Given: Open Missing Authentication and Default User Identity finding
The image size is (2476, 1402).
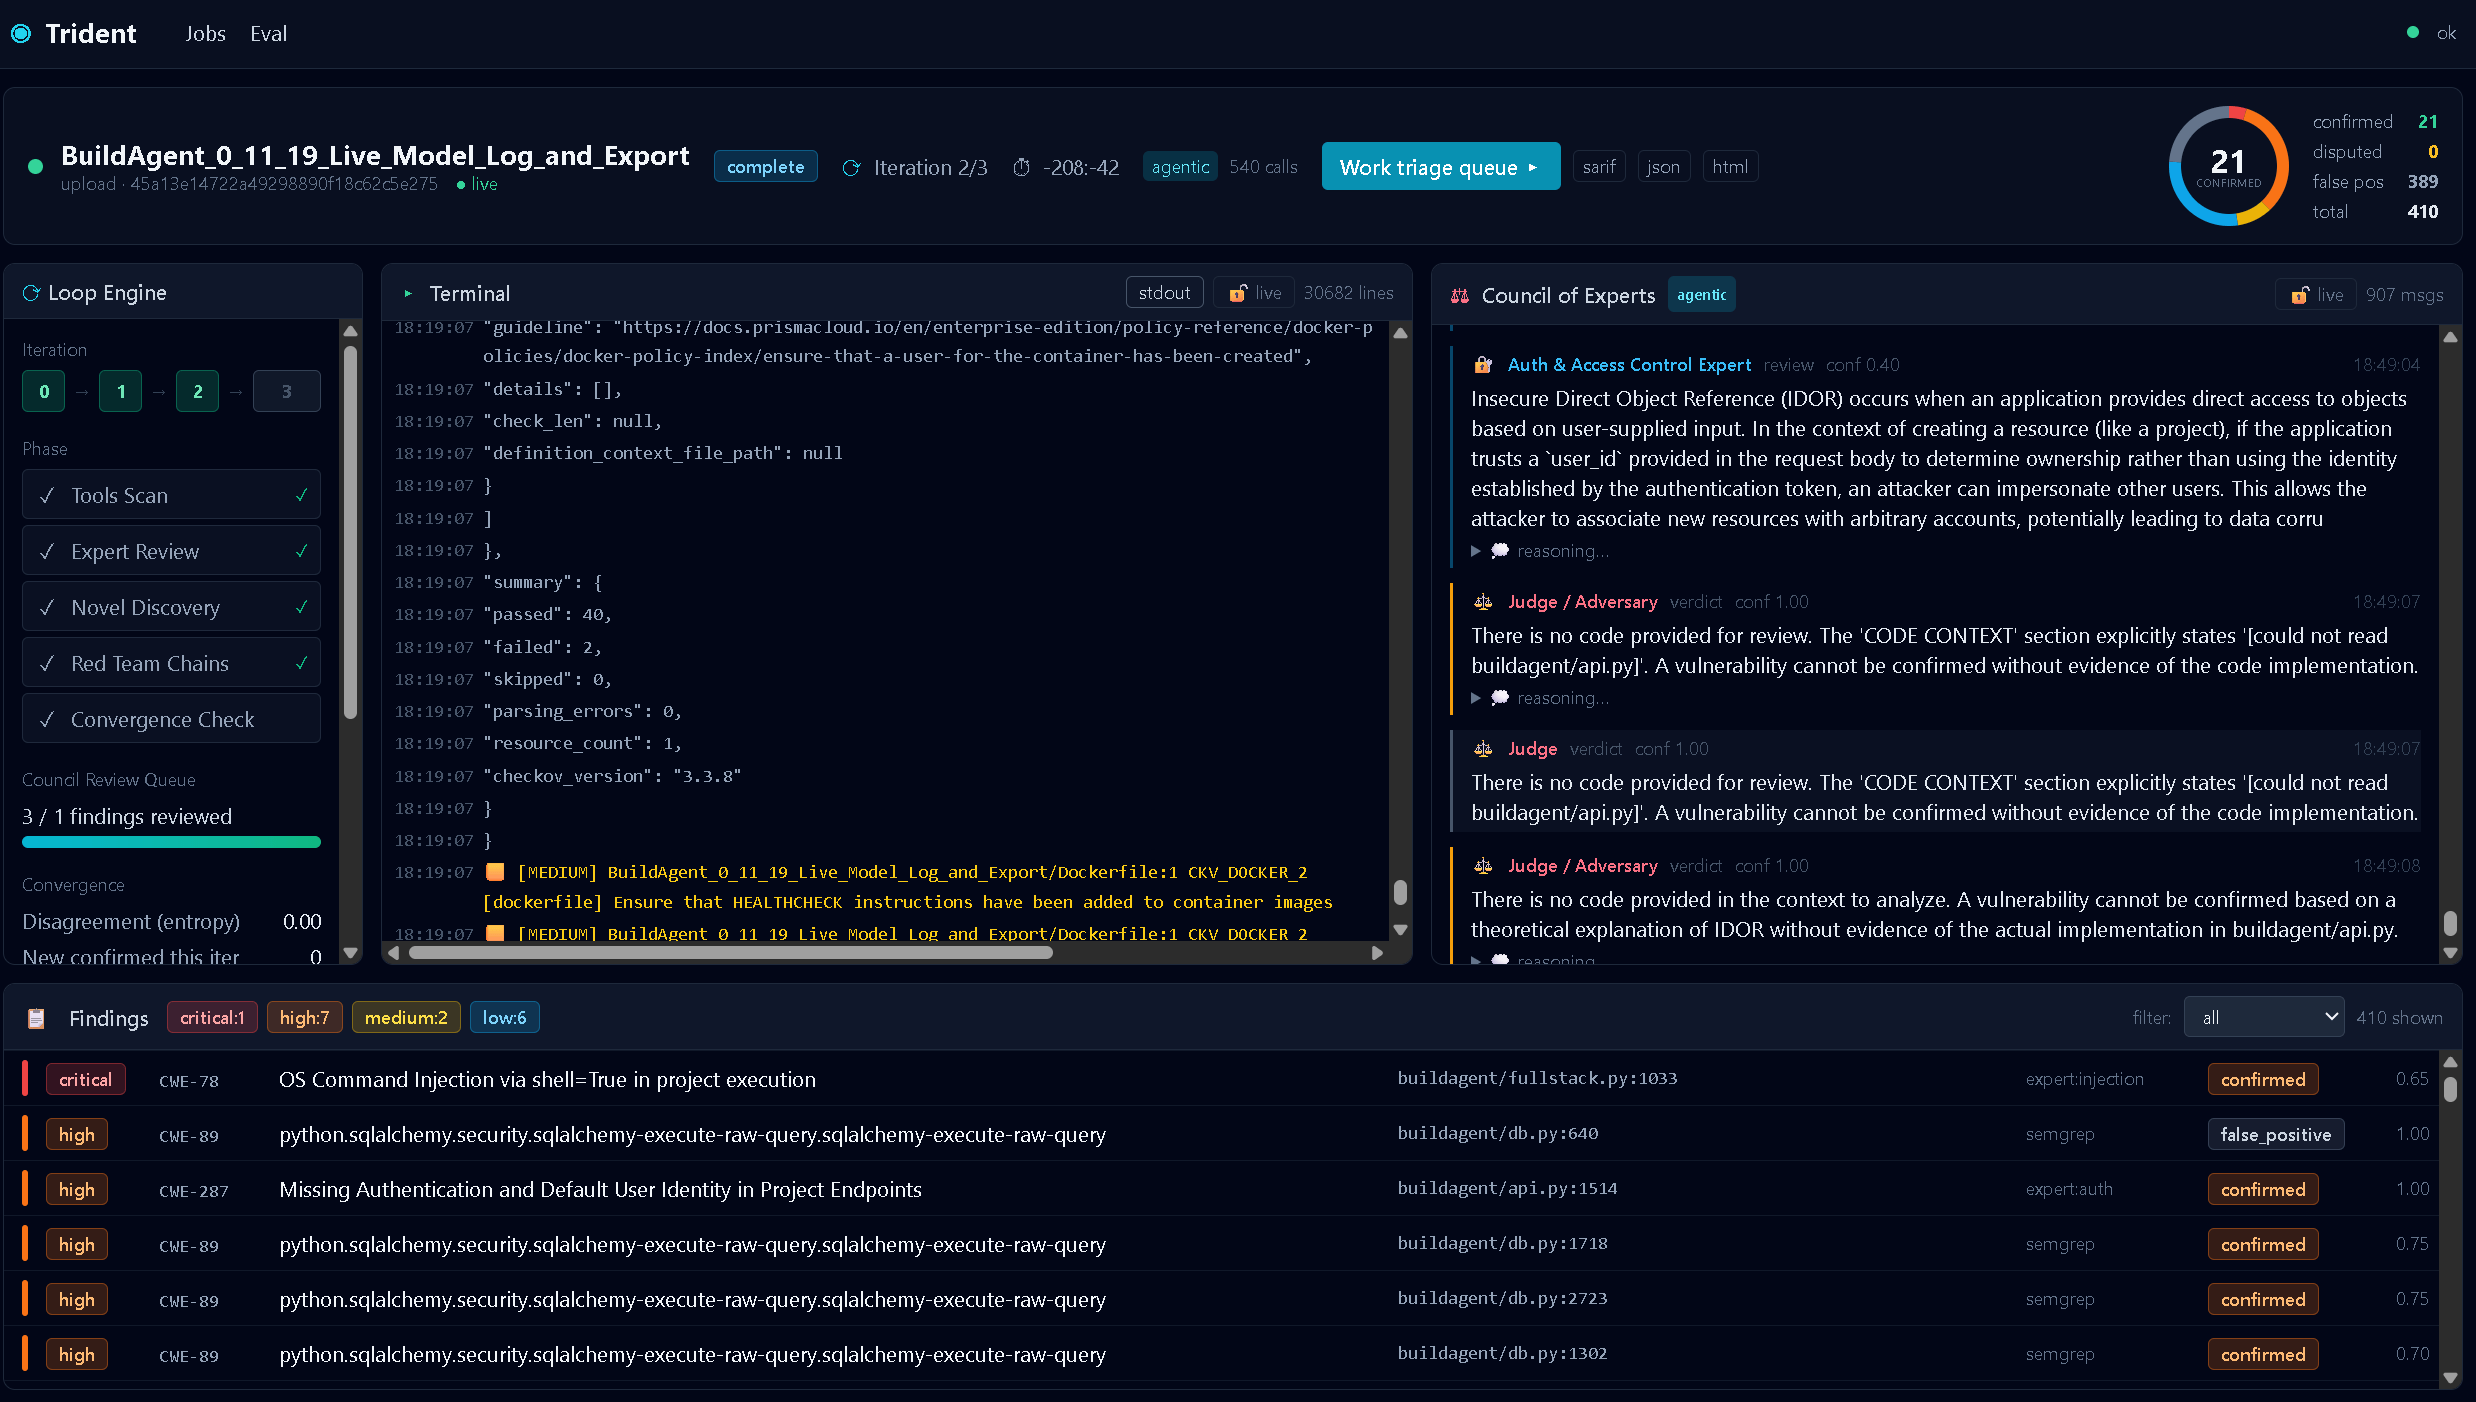Looking at the screenshot, I should 1220,1189.
